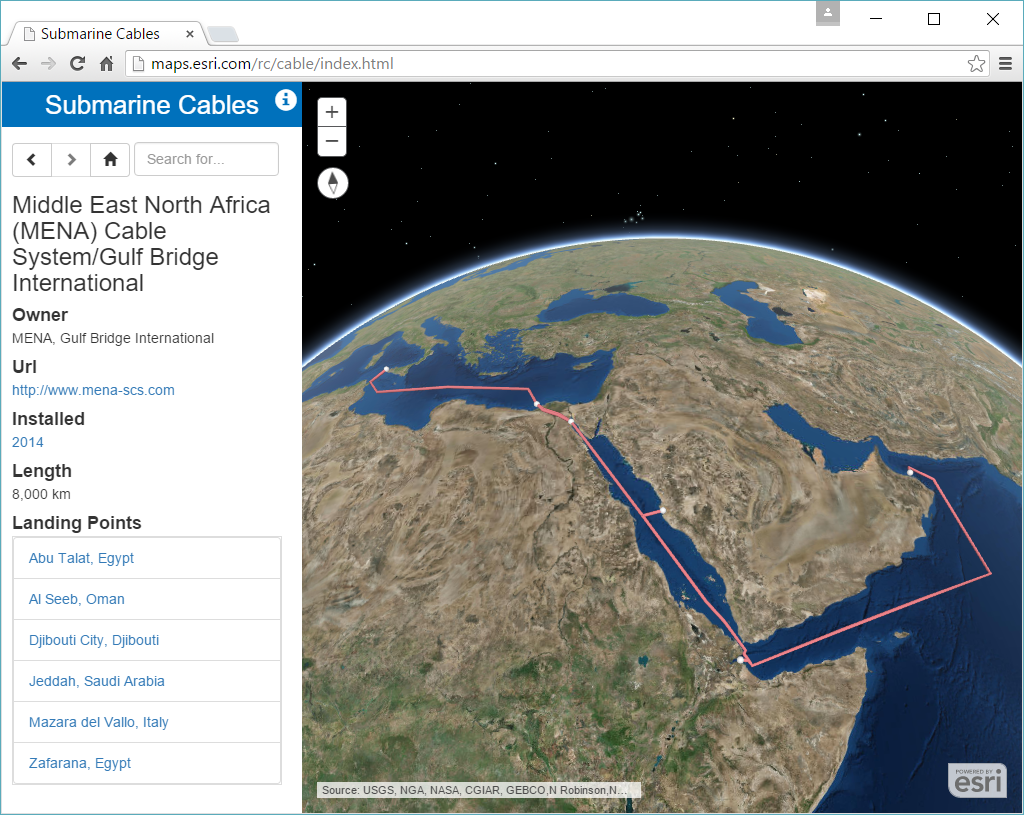Open http://www.mena-scs.com link
Image resolution: width=1024 pixels, height=815 pixels.
click(x=93, y=390)
